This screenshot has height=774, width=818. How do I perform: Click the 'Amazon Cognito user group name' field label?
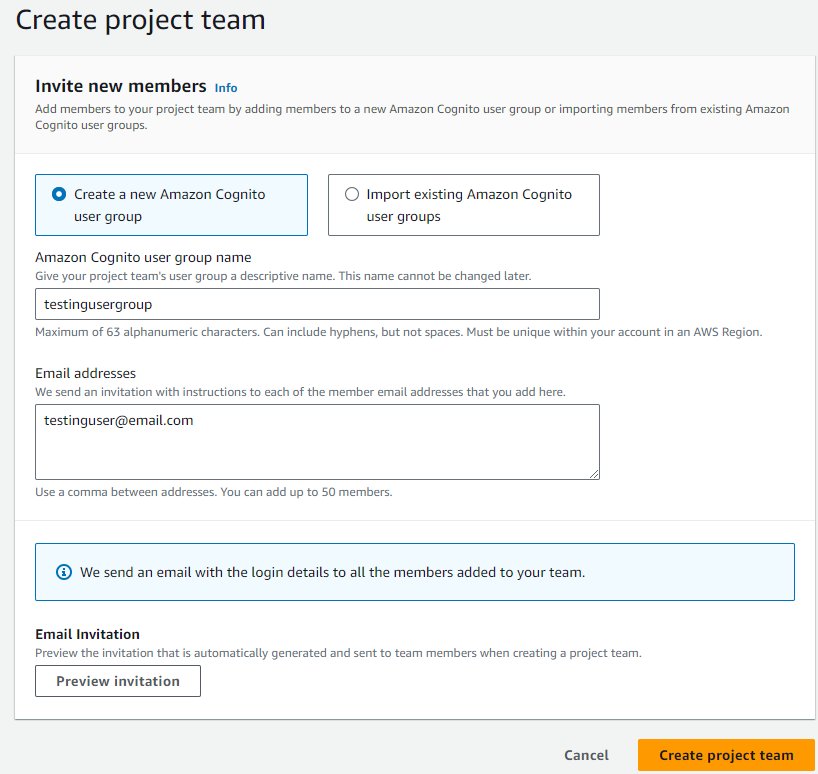(x=143, y=257)
